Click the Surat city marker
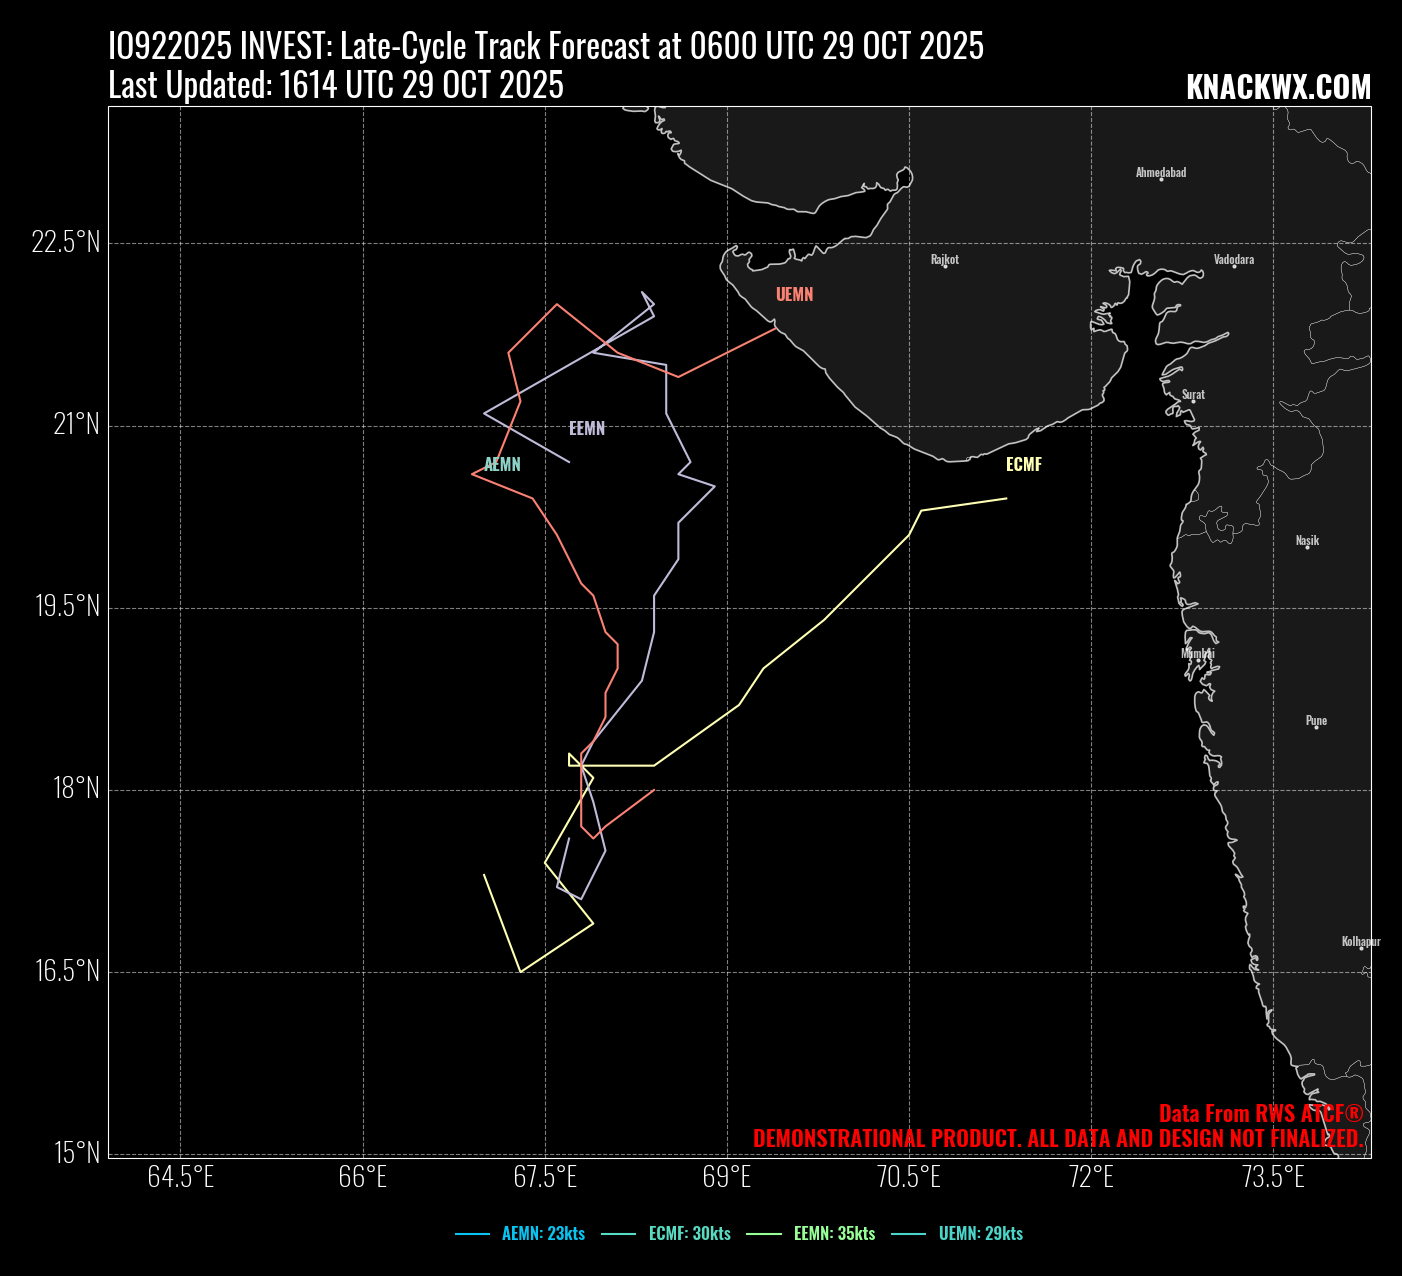 pyautogui.click(x=1193, y=400)
